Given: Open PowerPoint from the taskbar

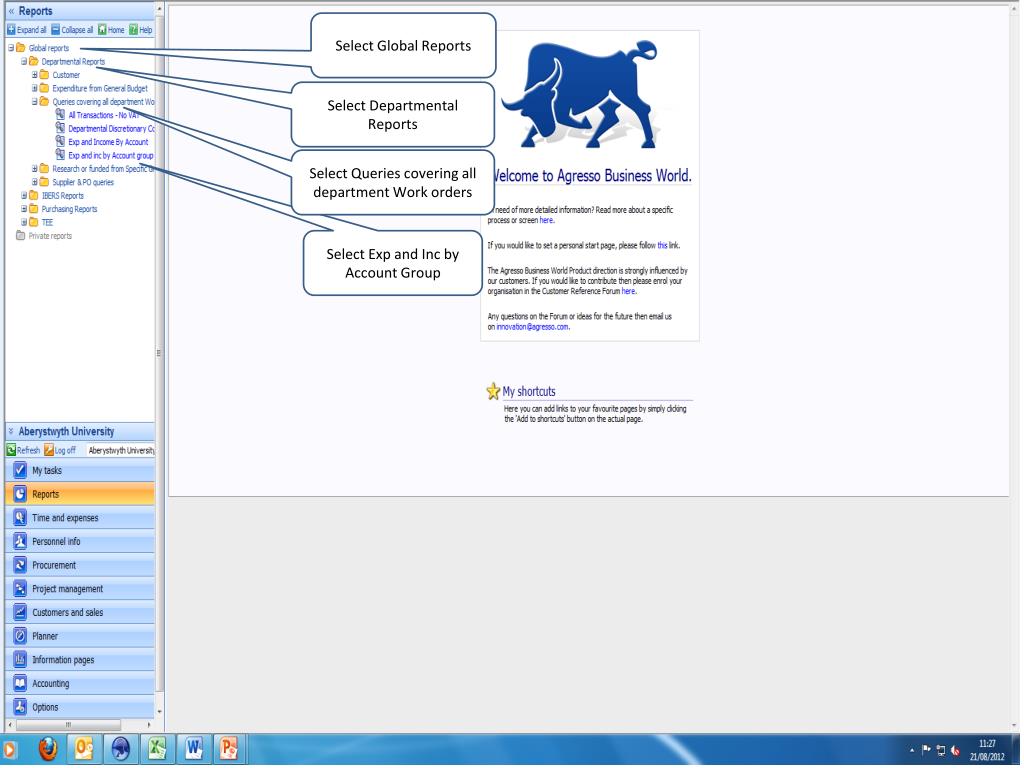Looking at the screenshot, I should coord(229,749).
